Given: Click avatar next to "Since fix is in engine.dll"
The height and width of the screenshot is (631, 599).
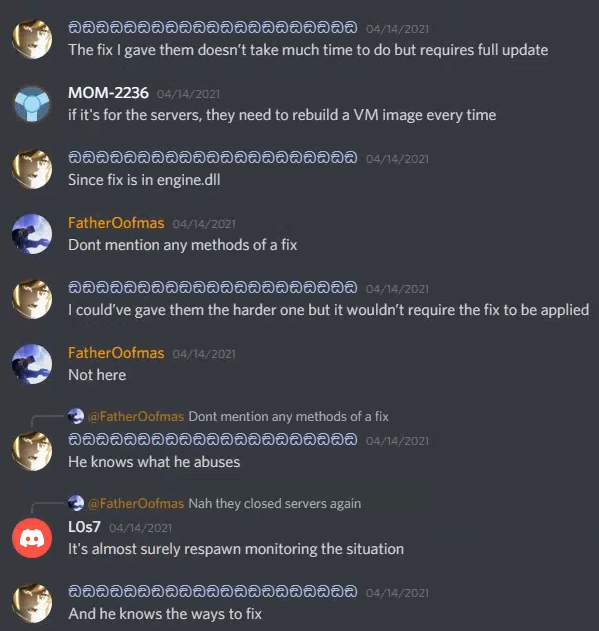Looking at the screenshot, I should (x=32, y=169).
